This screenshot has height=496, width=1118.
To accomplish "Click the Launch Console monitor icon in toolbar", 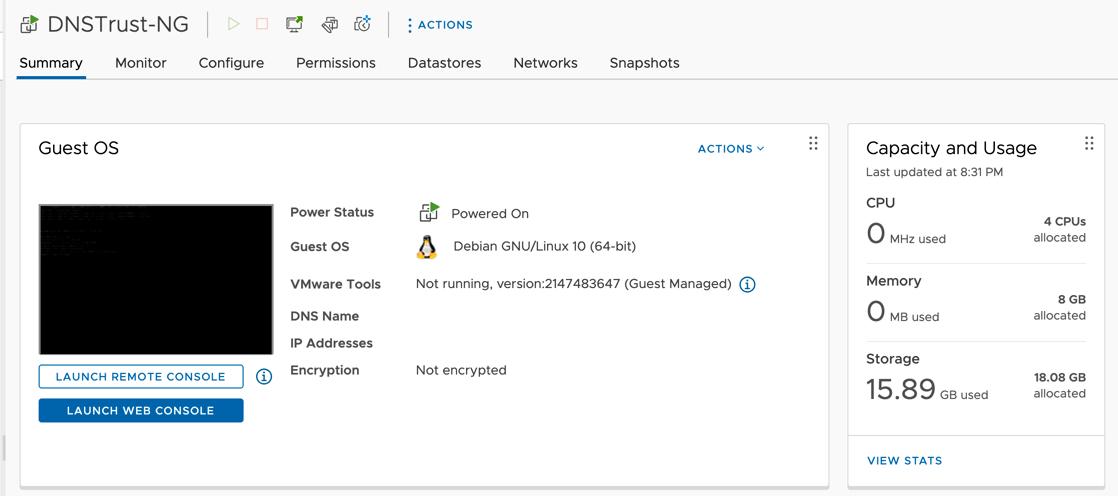I will tap(294, 24).
